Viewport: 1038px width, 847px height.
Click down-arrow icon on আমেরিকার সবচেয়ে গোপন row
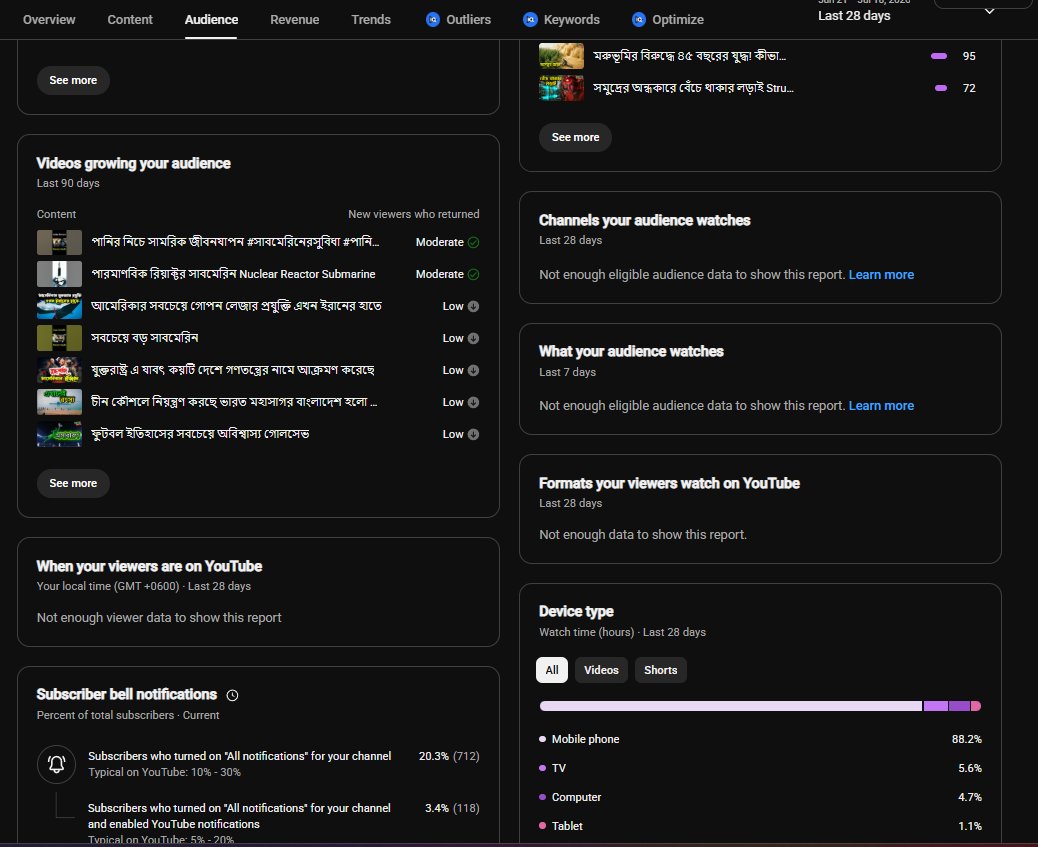(x=473, y=307)
